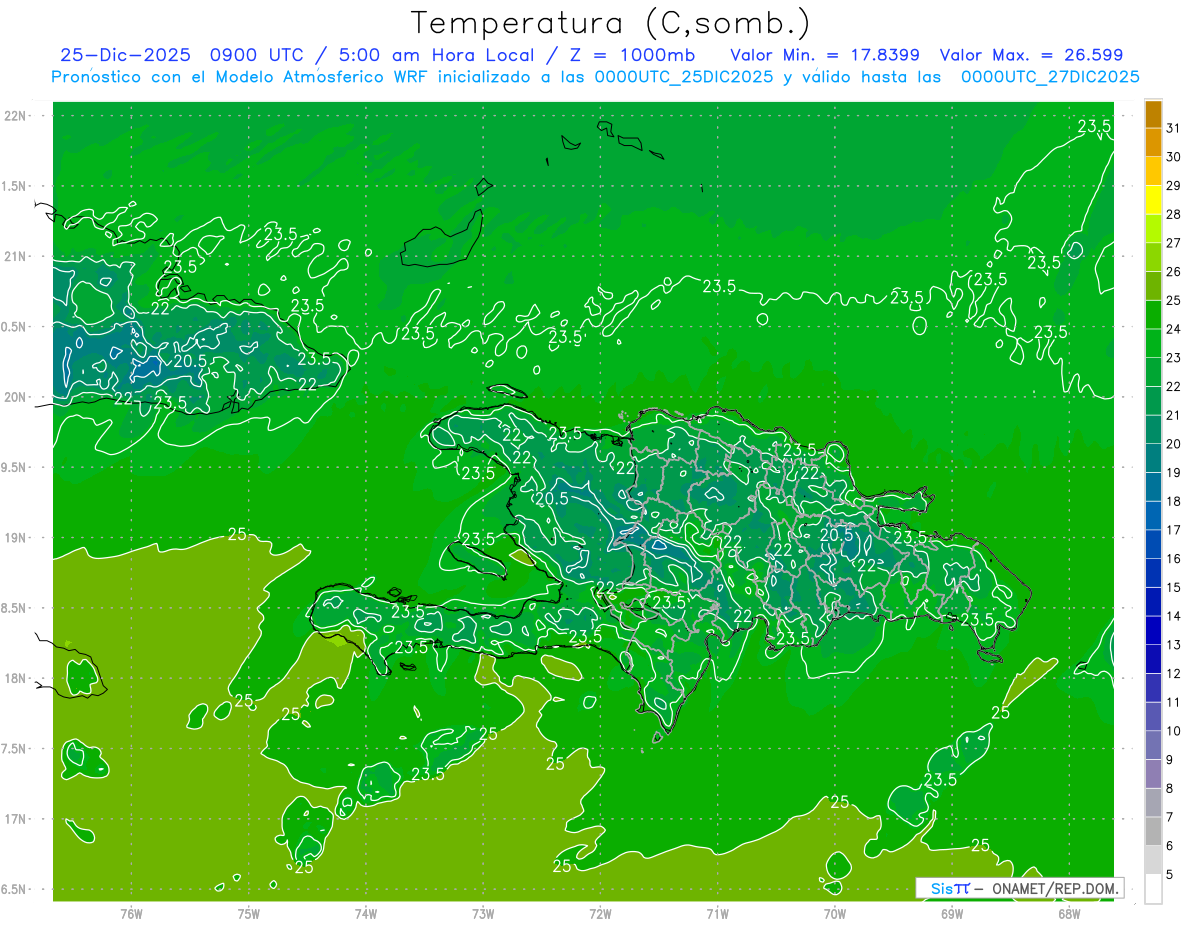Click the "19N" latitude axis label

[x=16, y=538]
